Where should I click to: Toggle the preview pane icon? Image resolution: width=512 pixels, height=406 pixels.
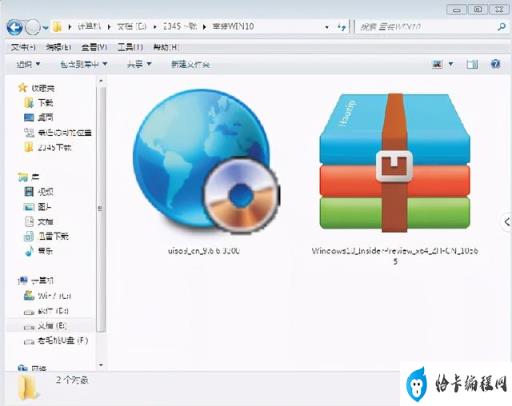coord(472,64)
